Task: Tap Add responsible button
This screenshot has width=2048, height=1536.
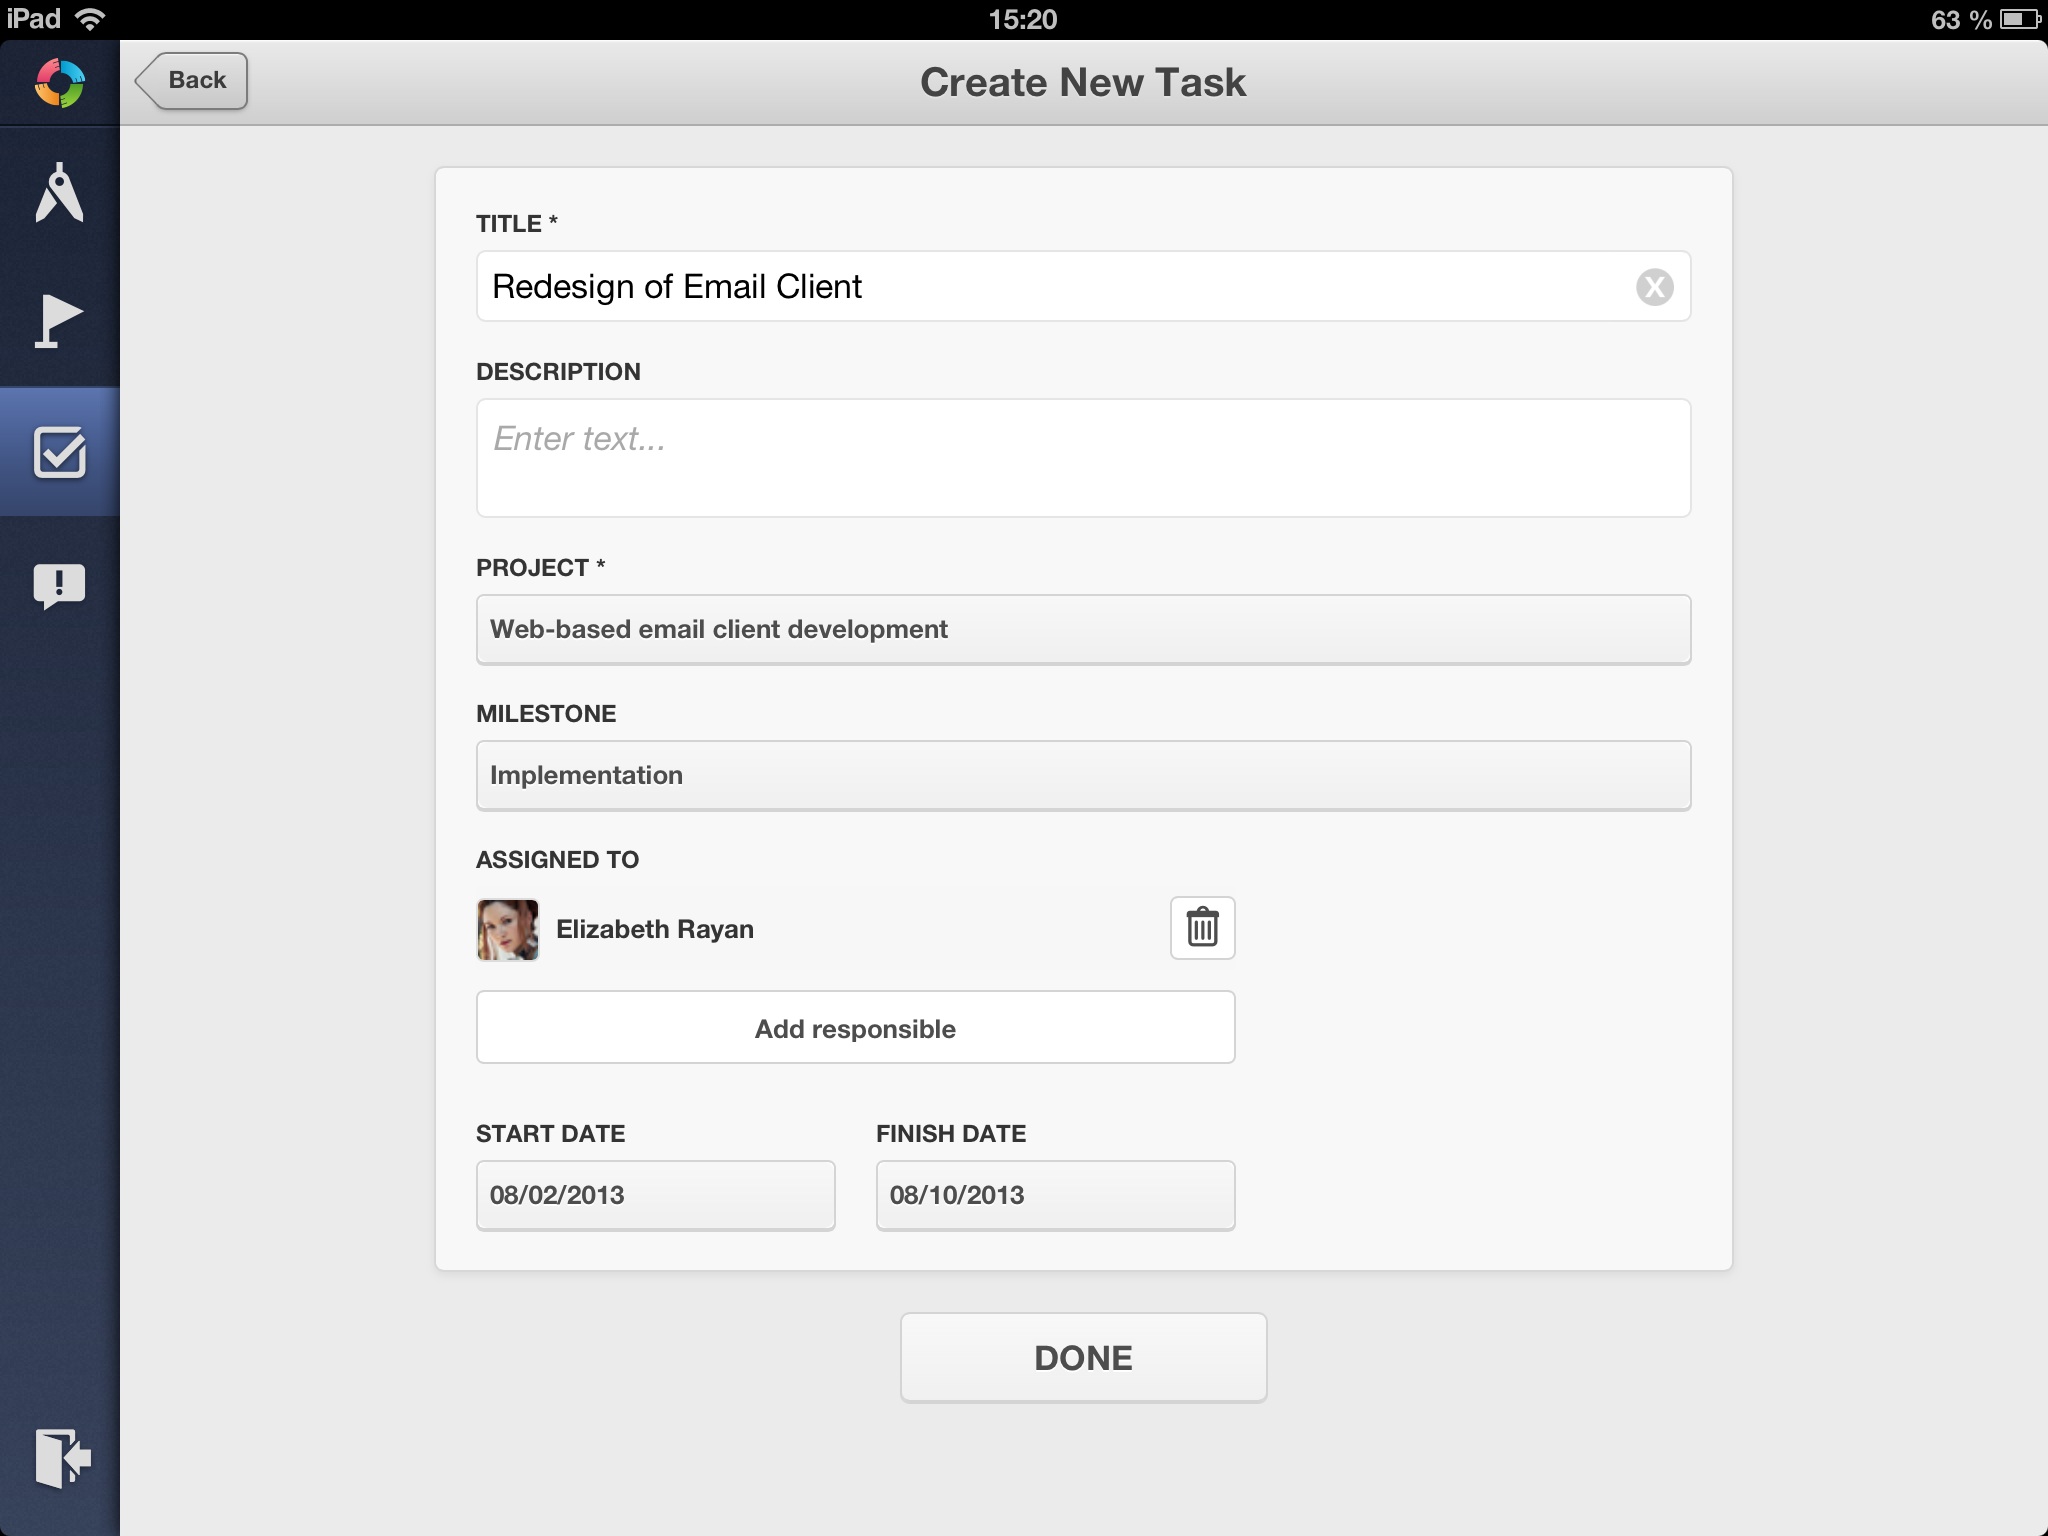Action: pyautogui.click(x=855, y=1028)
